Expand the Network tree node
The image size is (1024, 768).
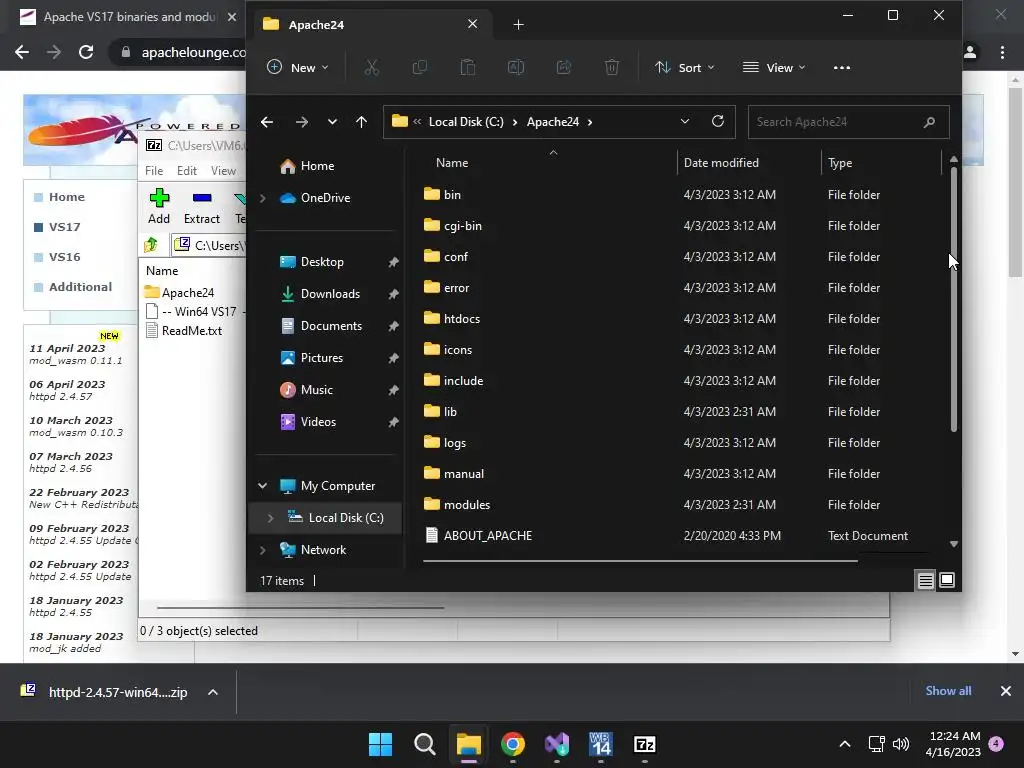263,550
